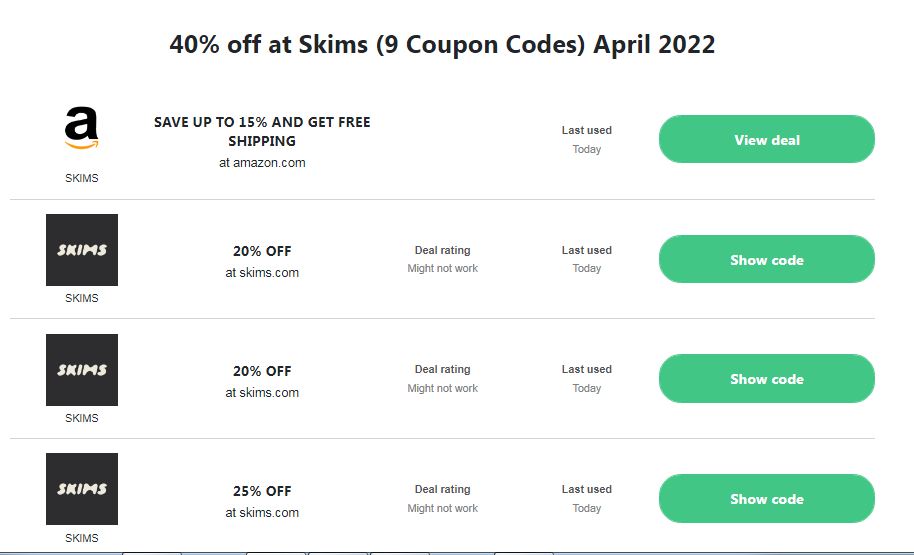The image size is (914, 555).
Task: Click 'at skims.com' under the second 20% OFF
Action: (262, 393)
